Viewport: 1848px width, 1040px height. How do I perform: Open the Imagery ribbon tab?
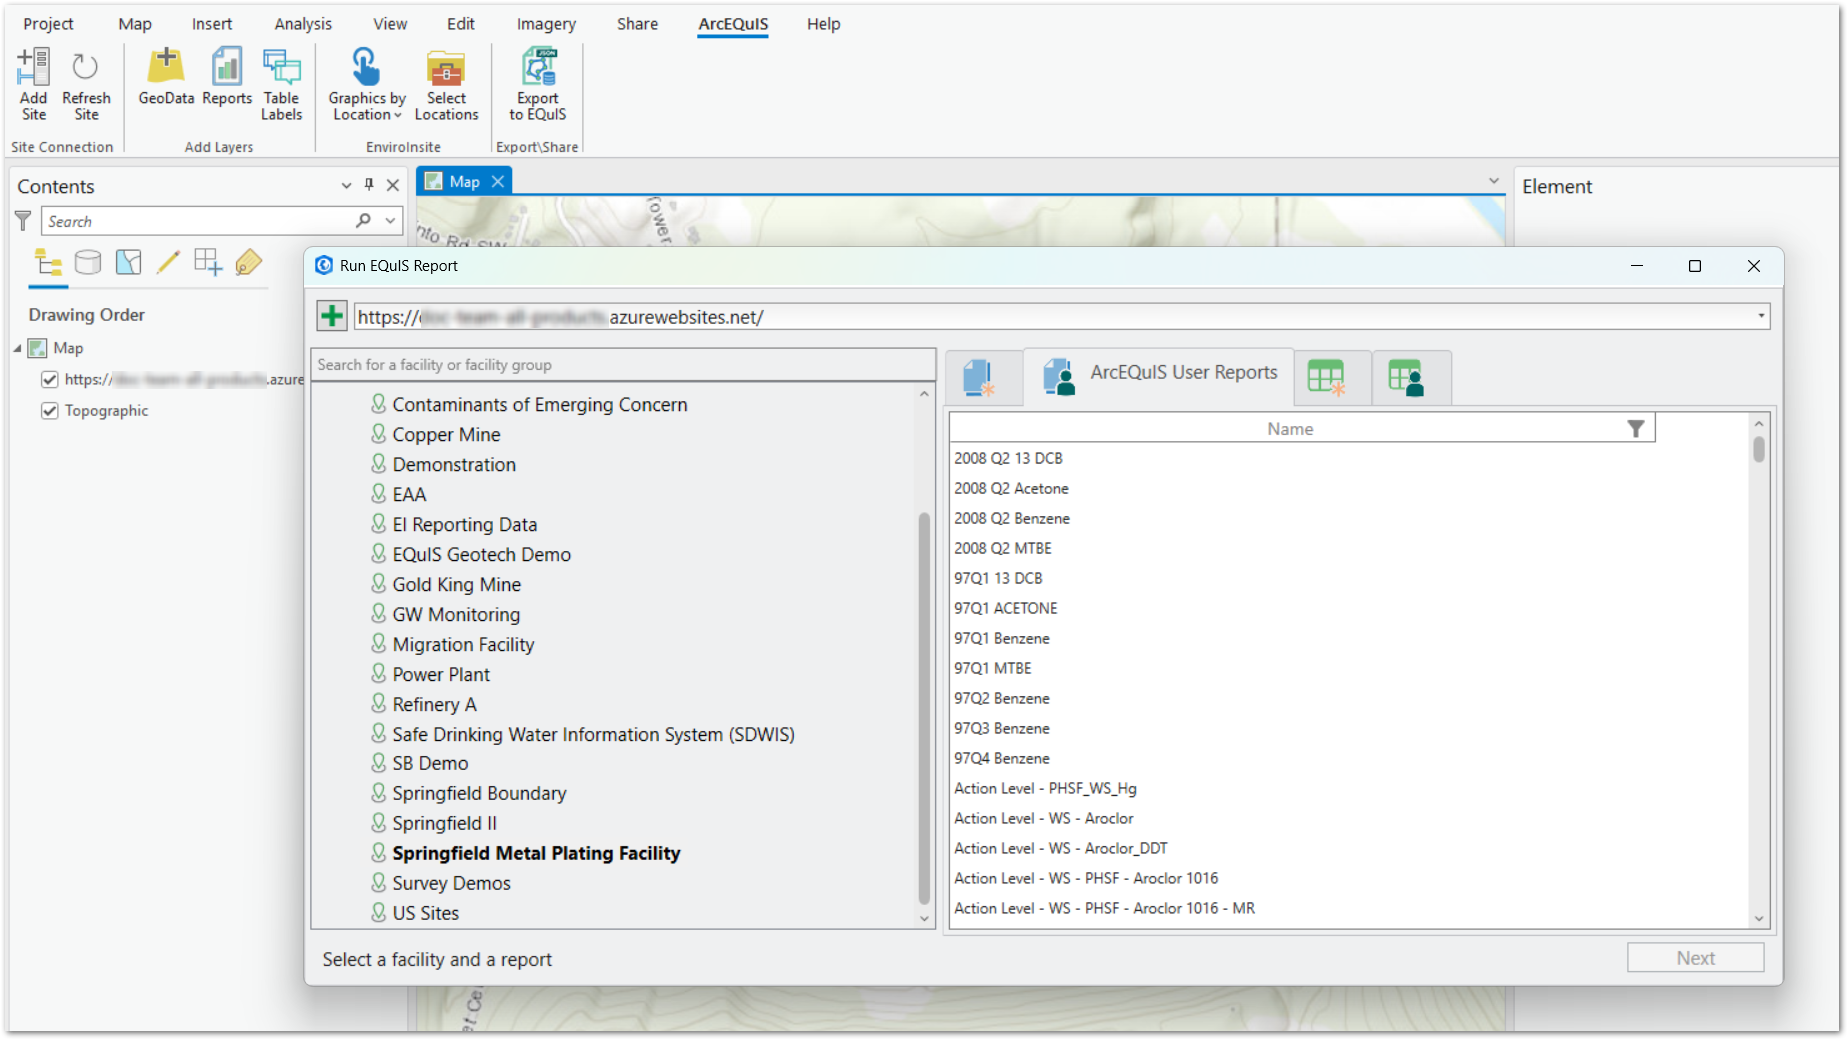[546, 24]
